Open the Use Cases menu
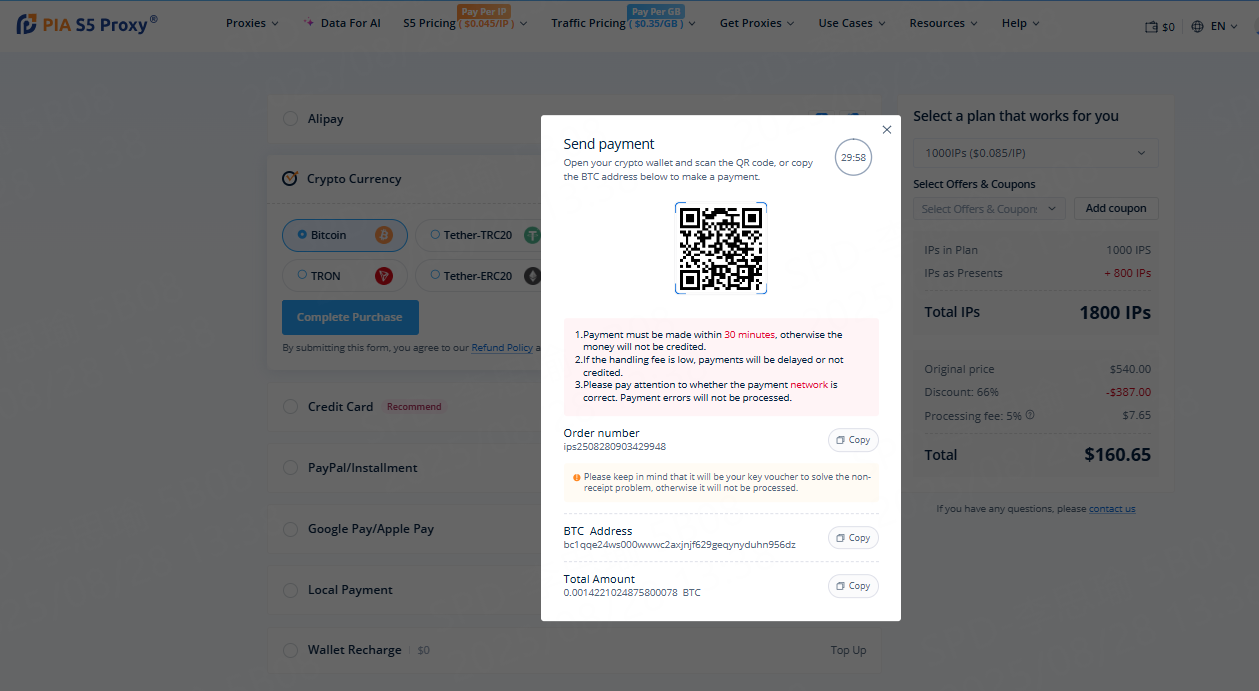Screen dimensions: 1259x691 pyautogui.click(x=852, y=23)
